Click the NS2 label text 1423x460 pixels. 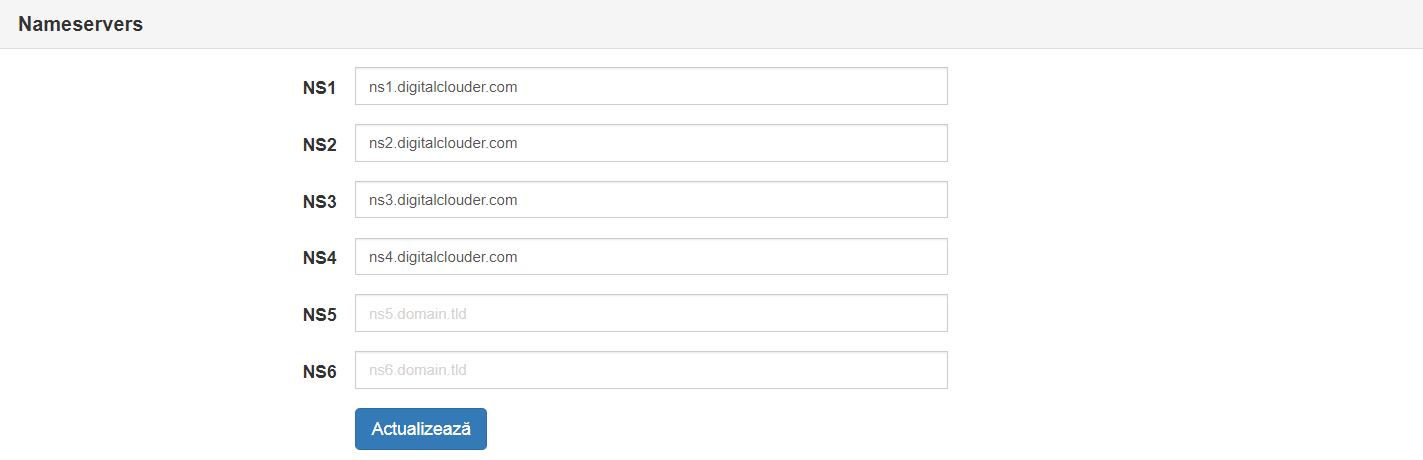pyautogui.click(x=320, y=145)
